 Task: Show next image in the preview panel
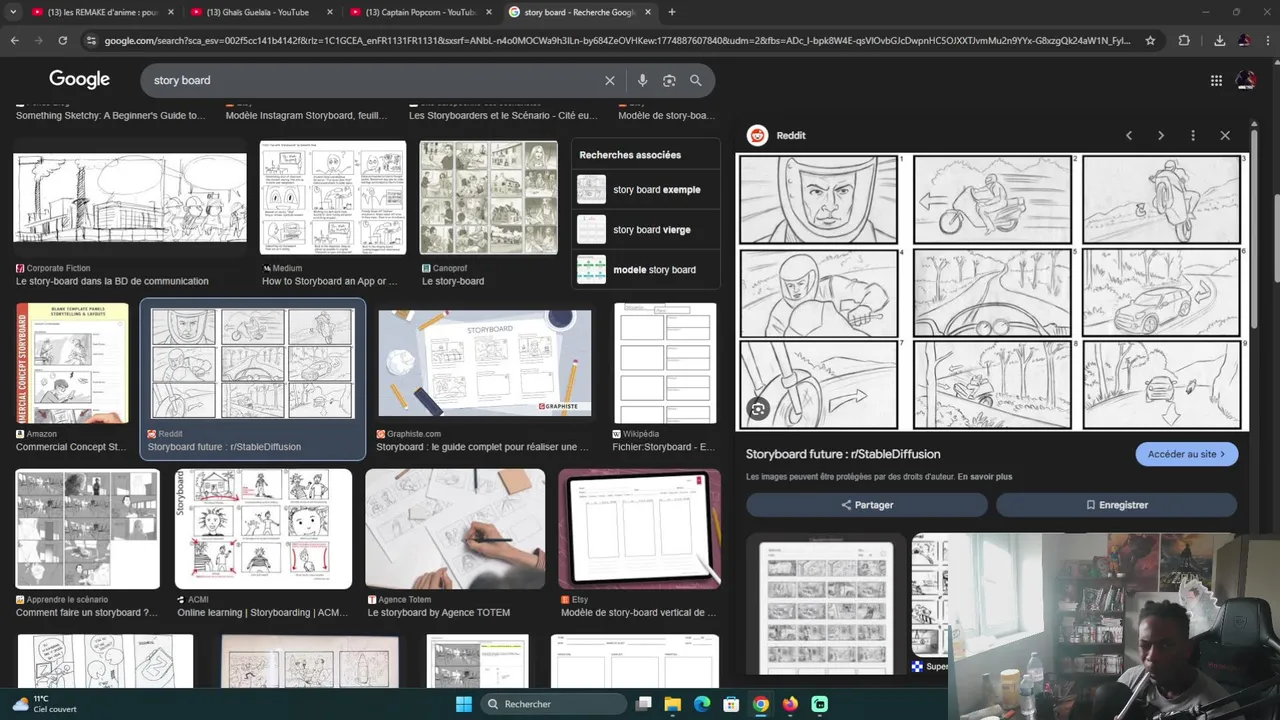point(1161,135)
